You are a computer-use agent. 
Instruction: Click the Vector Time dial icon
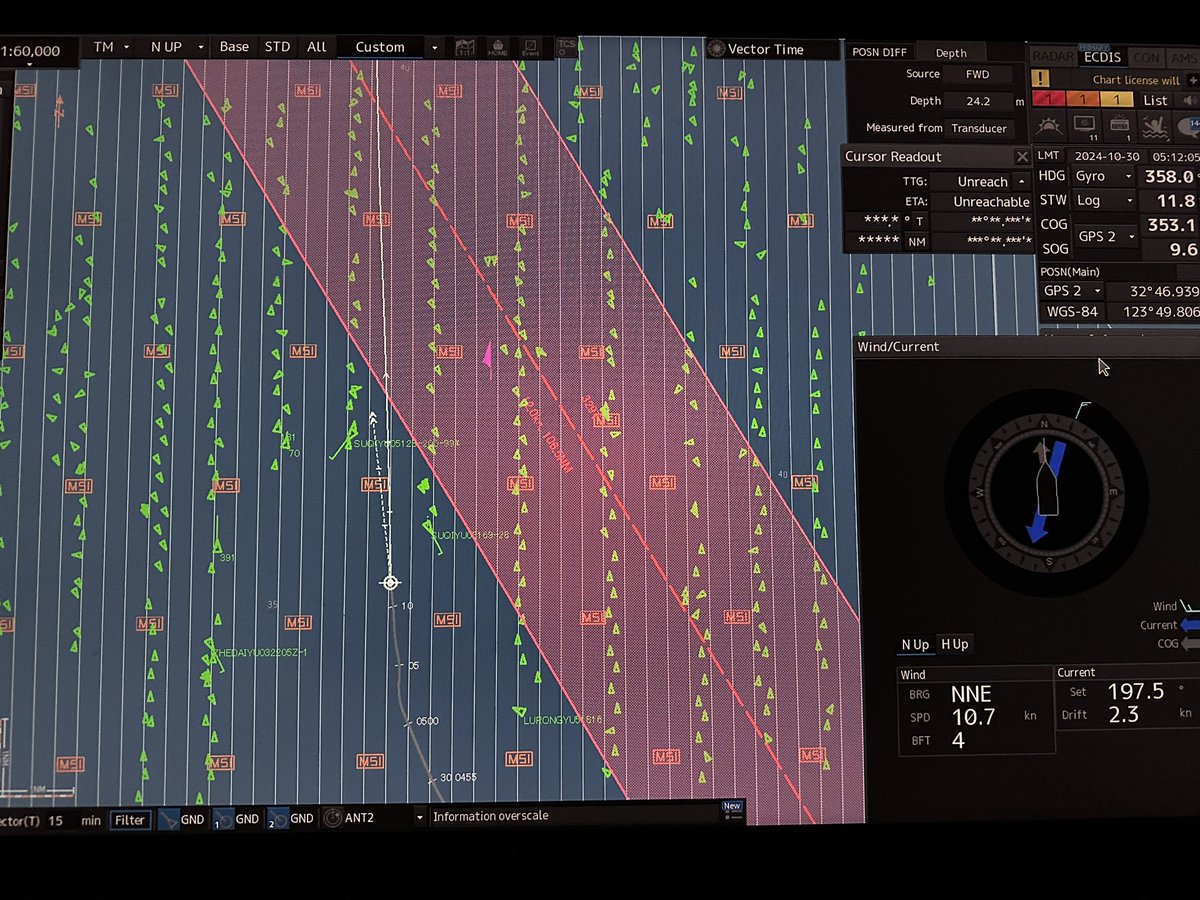[x=715, y=48]
